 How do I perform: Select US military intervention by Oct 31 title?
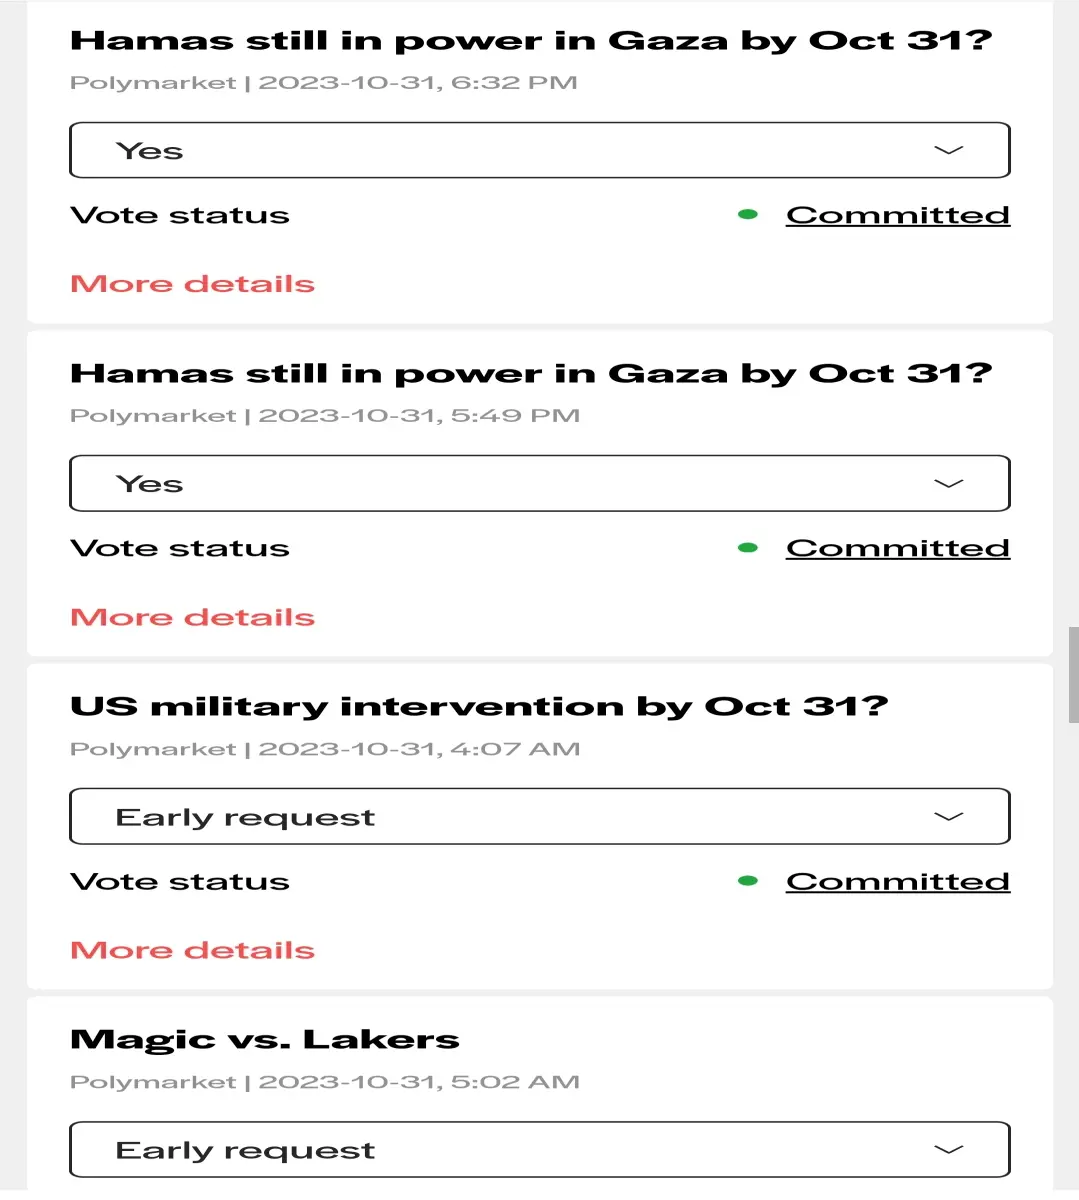coord(479,706)
